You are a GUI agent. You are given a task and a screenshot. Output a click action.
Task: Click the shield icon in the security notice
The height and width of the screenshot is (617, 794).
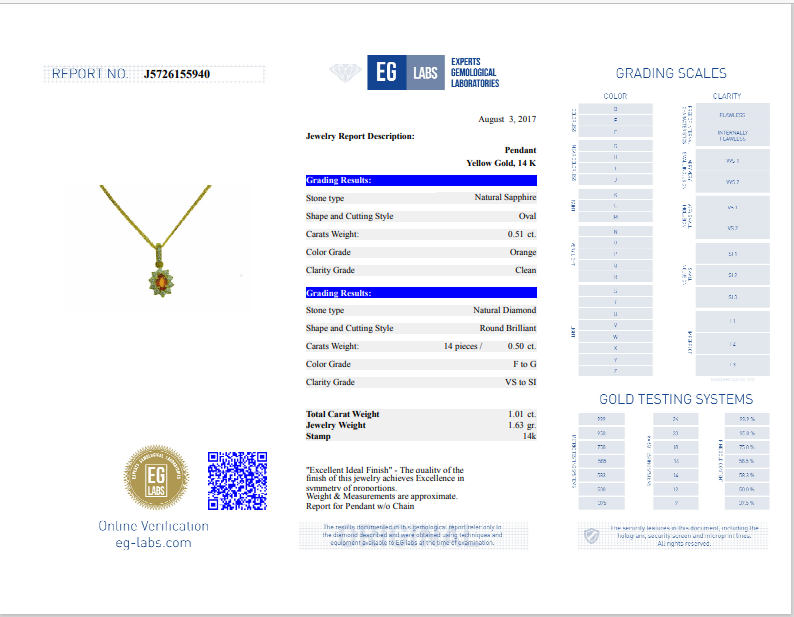592,537
